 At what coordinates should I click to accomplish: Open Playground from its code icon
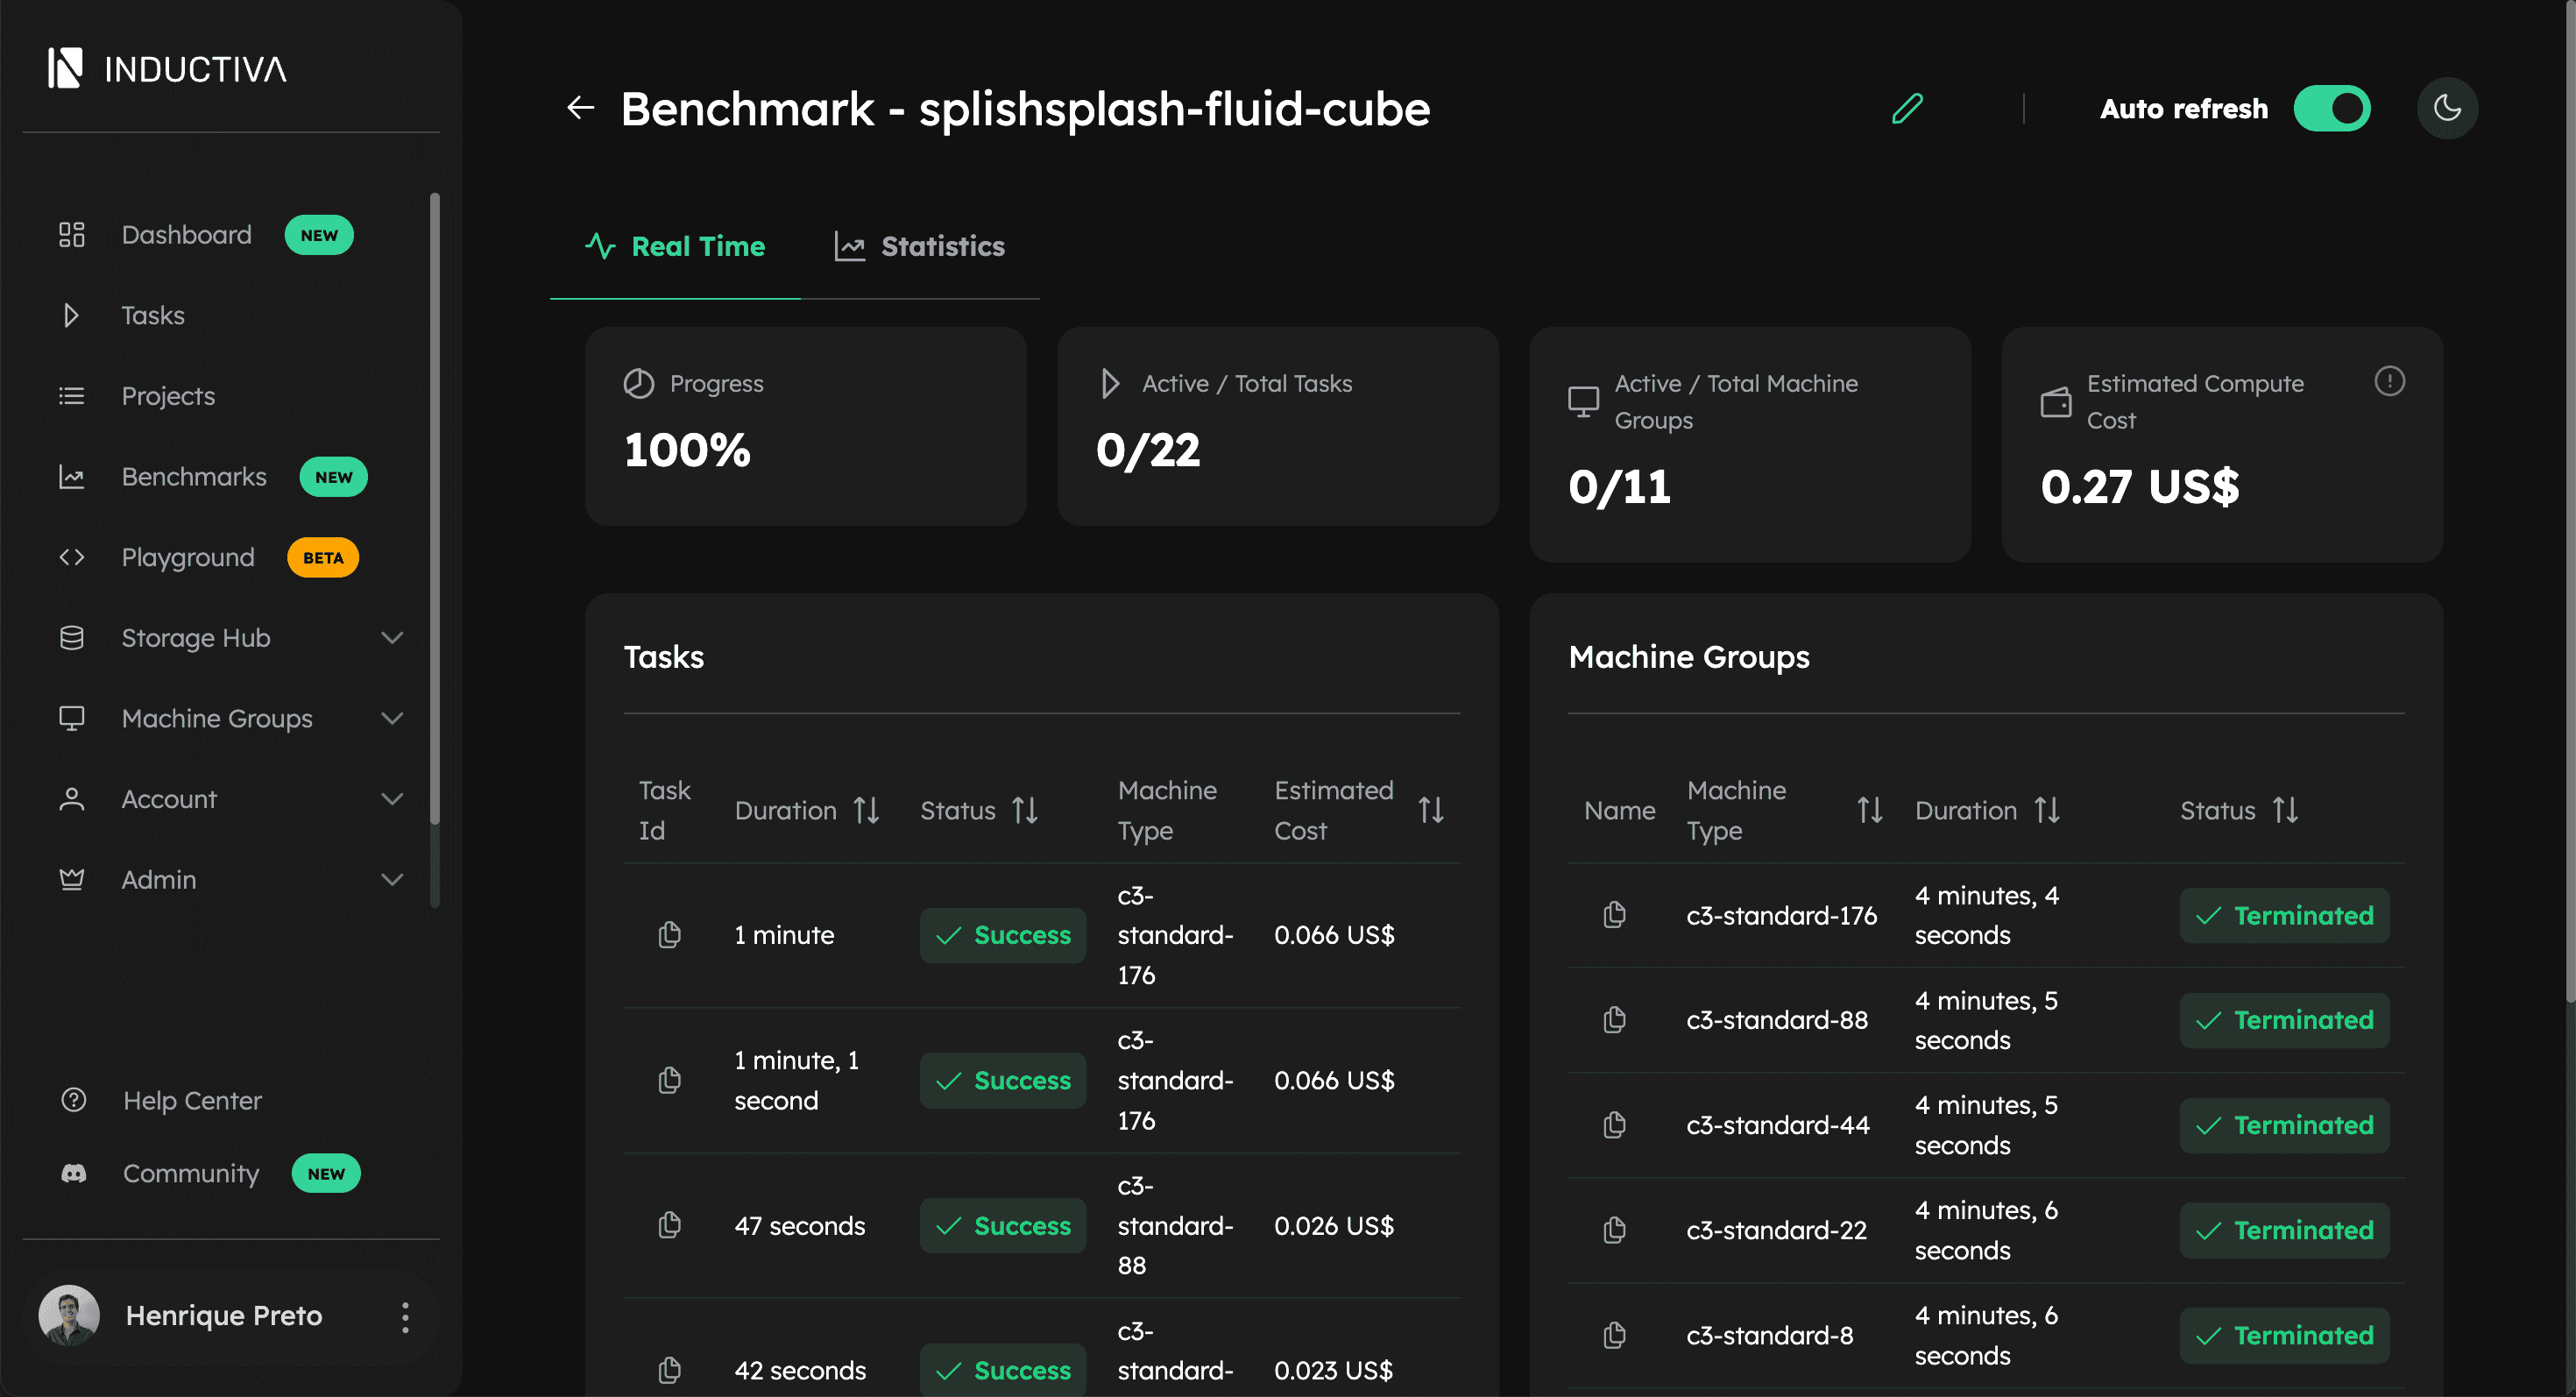tap(71, 557)
